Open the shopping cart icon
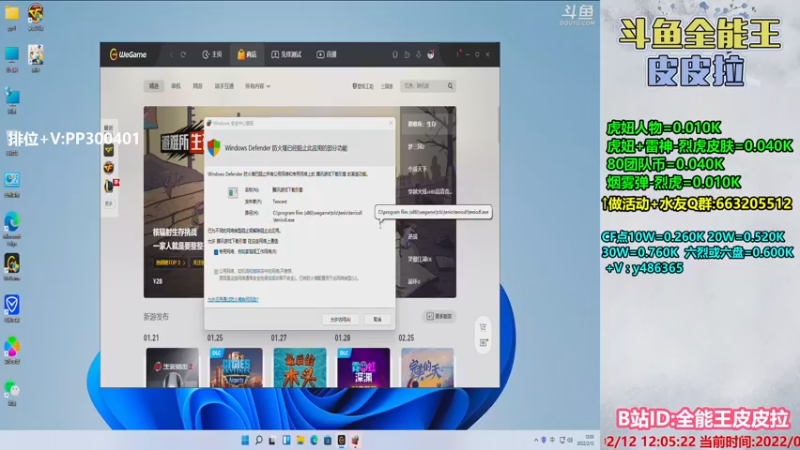Image resolution: width=800 pixels, height=450 pixels. coord(483,327)
